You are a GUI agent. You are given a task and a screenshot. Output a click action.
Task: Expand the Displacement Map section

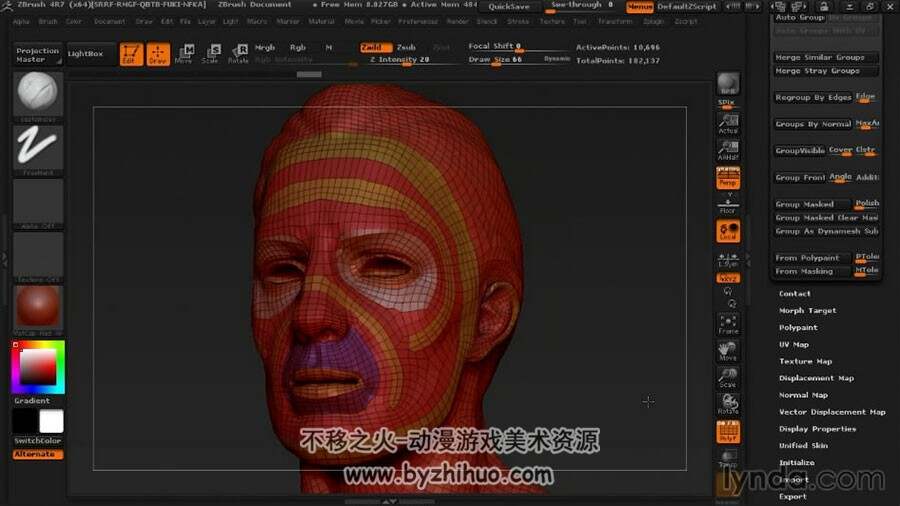point(816,378)
